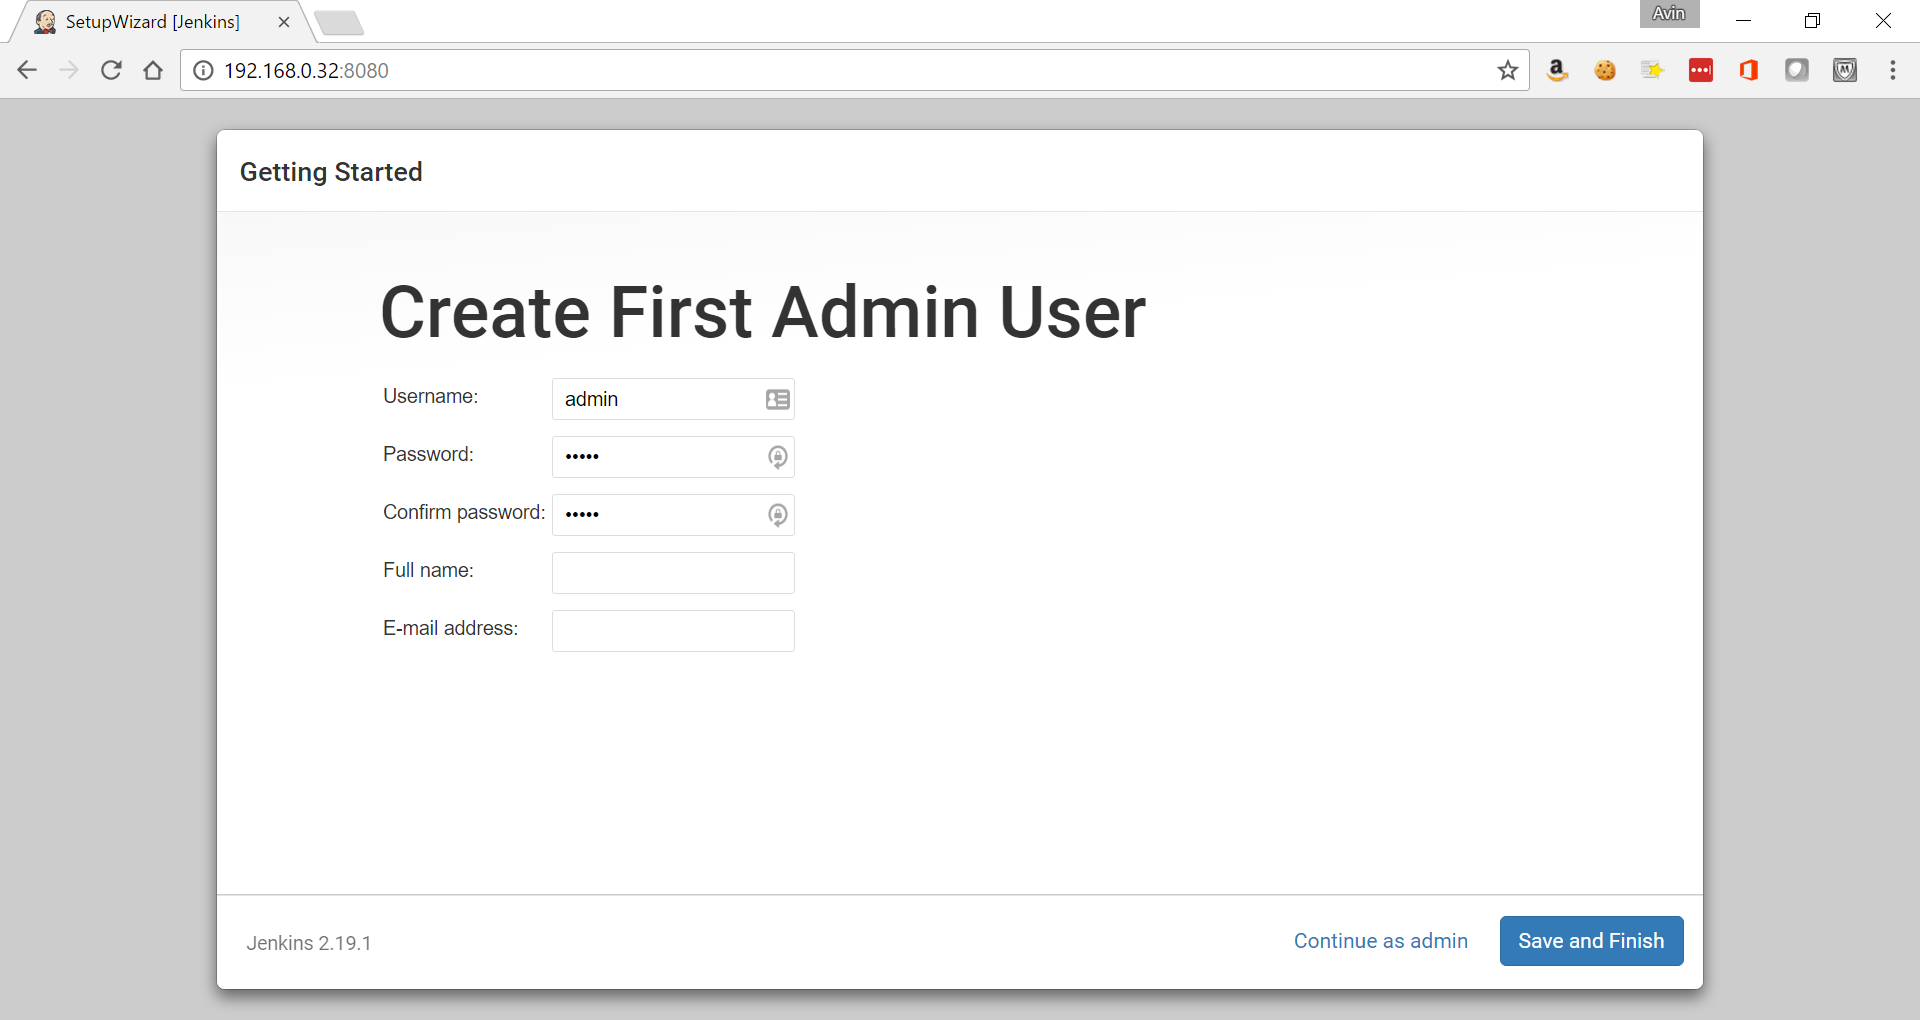1920x1020 pixels.
Task: Click the browser back arrow
Action: [x=27, y=70]
